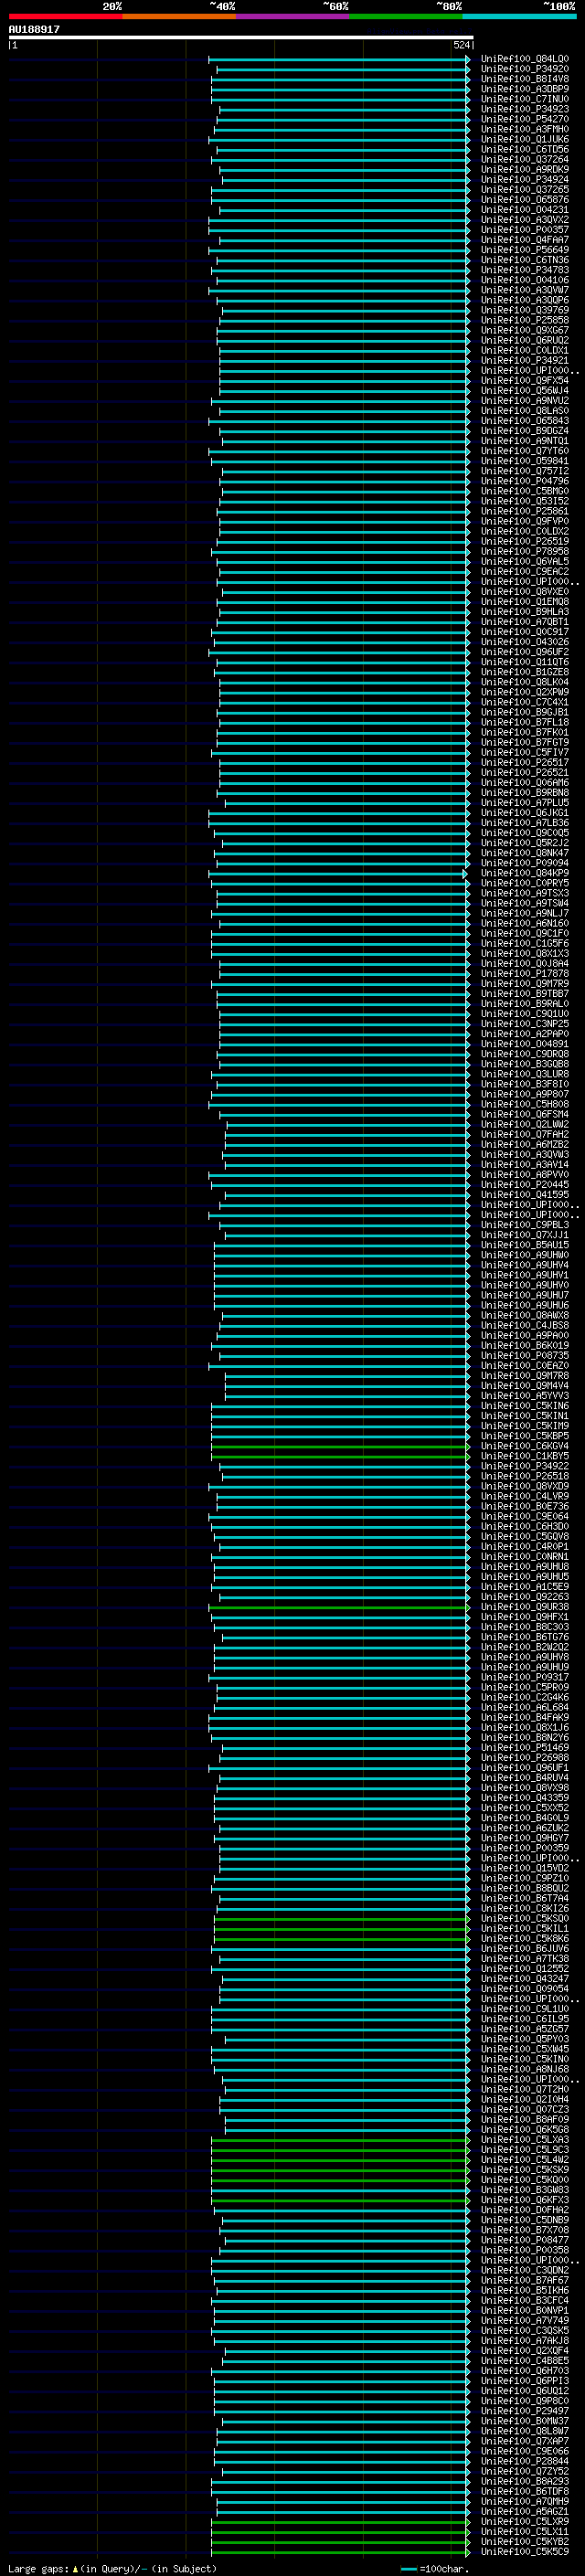Open hit UniRef100_C6H3D0
The width and height of the screenshot is (585, 2576).
tap(525, 1526)
